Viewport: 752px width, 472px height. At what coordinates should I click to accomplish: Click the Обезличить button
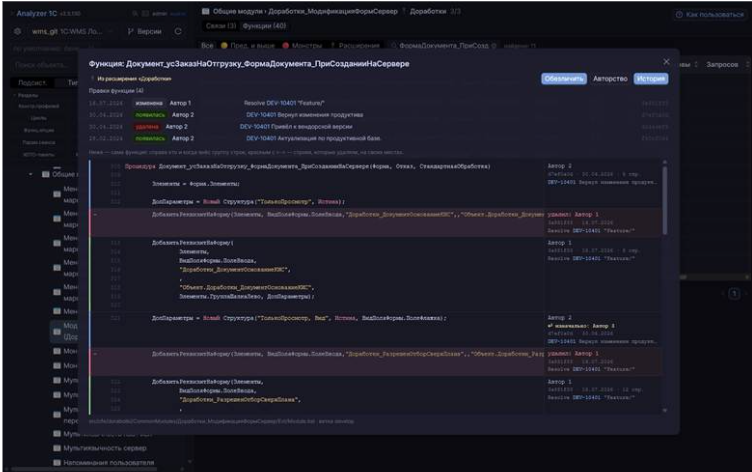pos(564,79)
